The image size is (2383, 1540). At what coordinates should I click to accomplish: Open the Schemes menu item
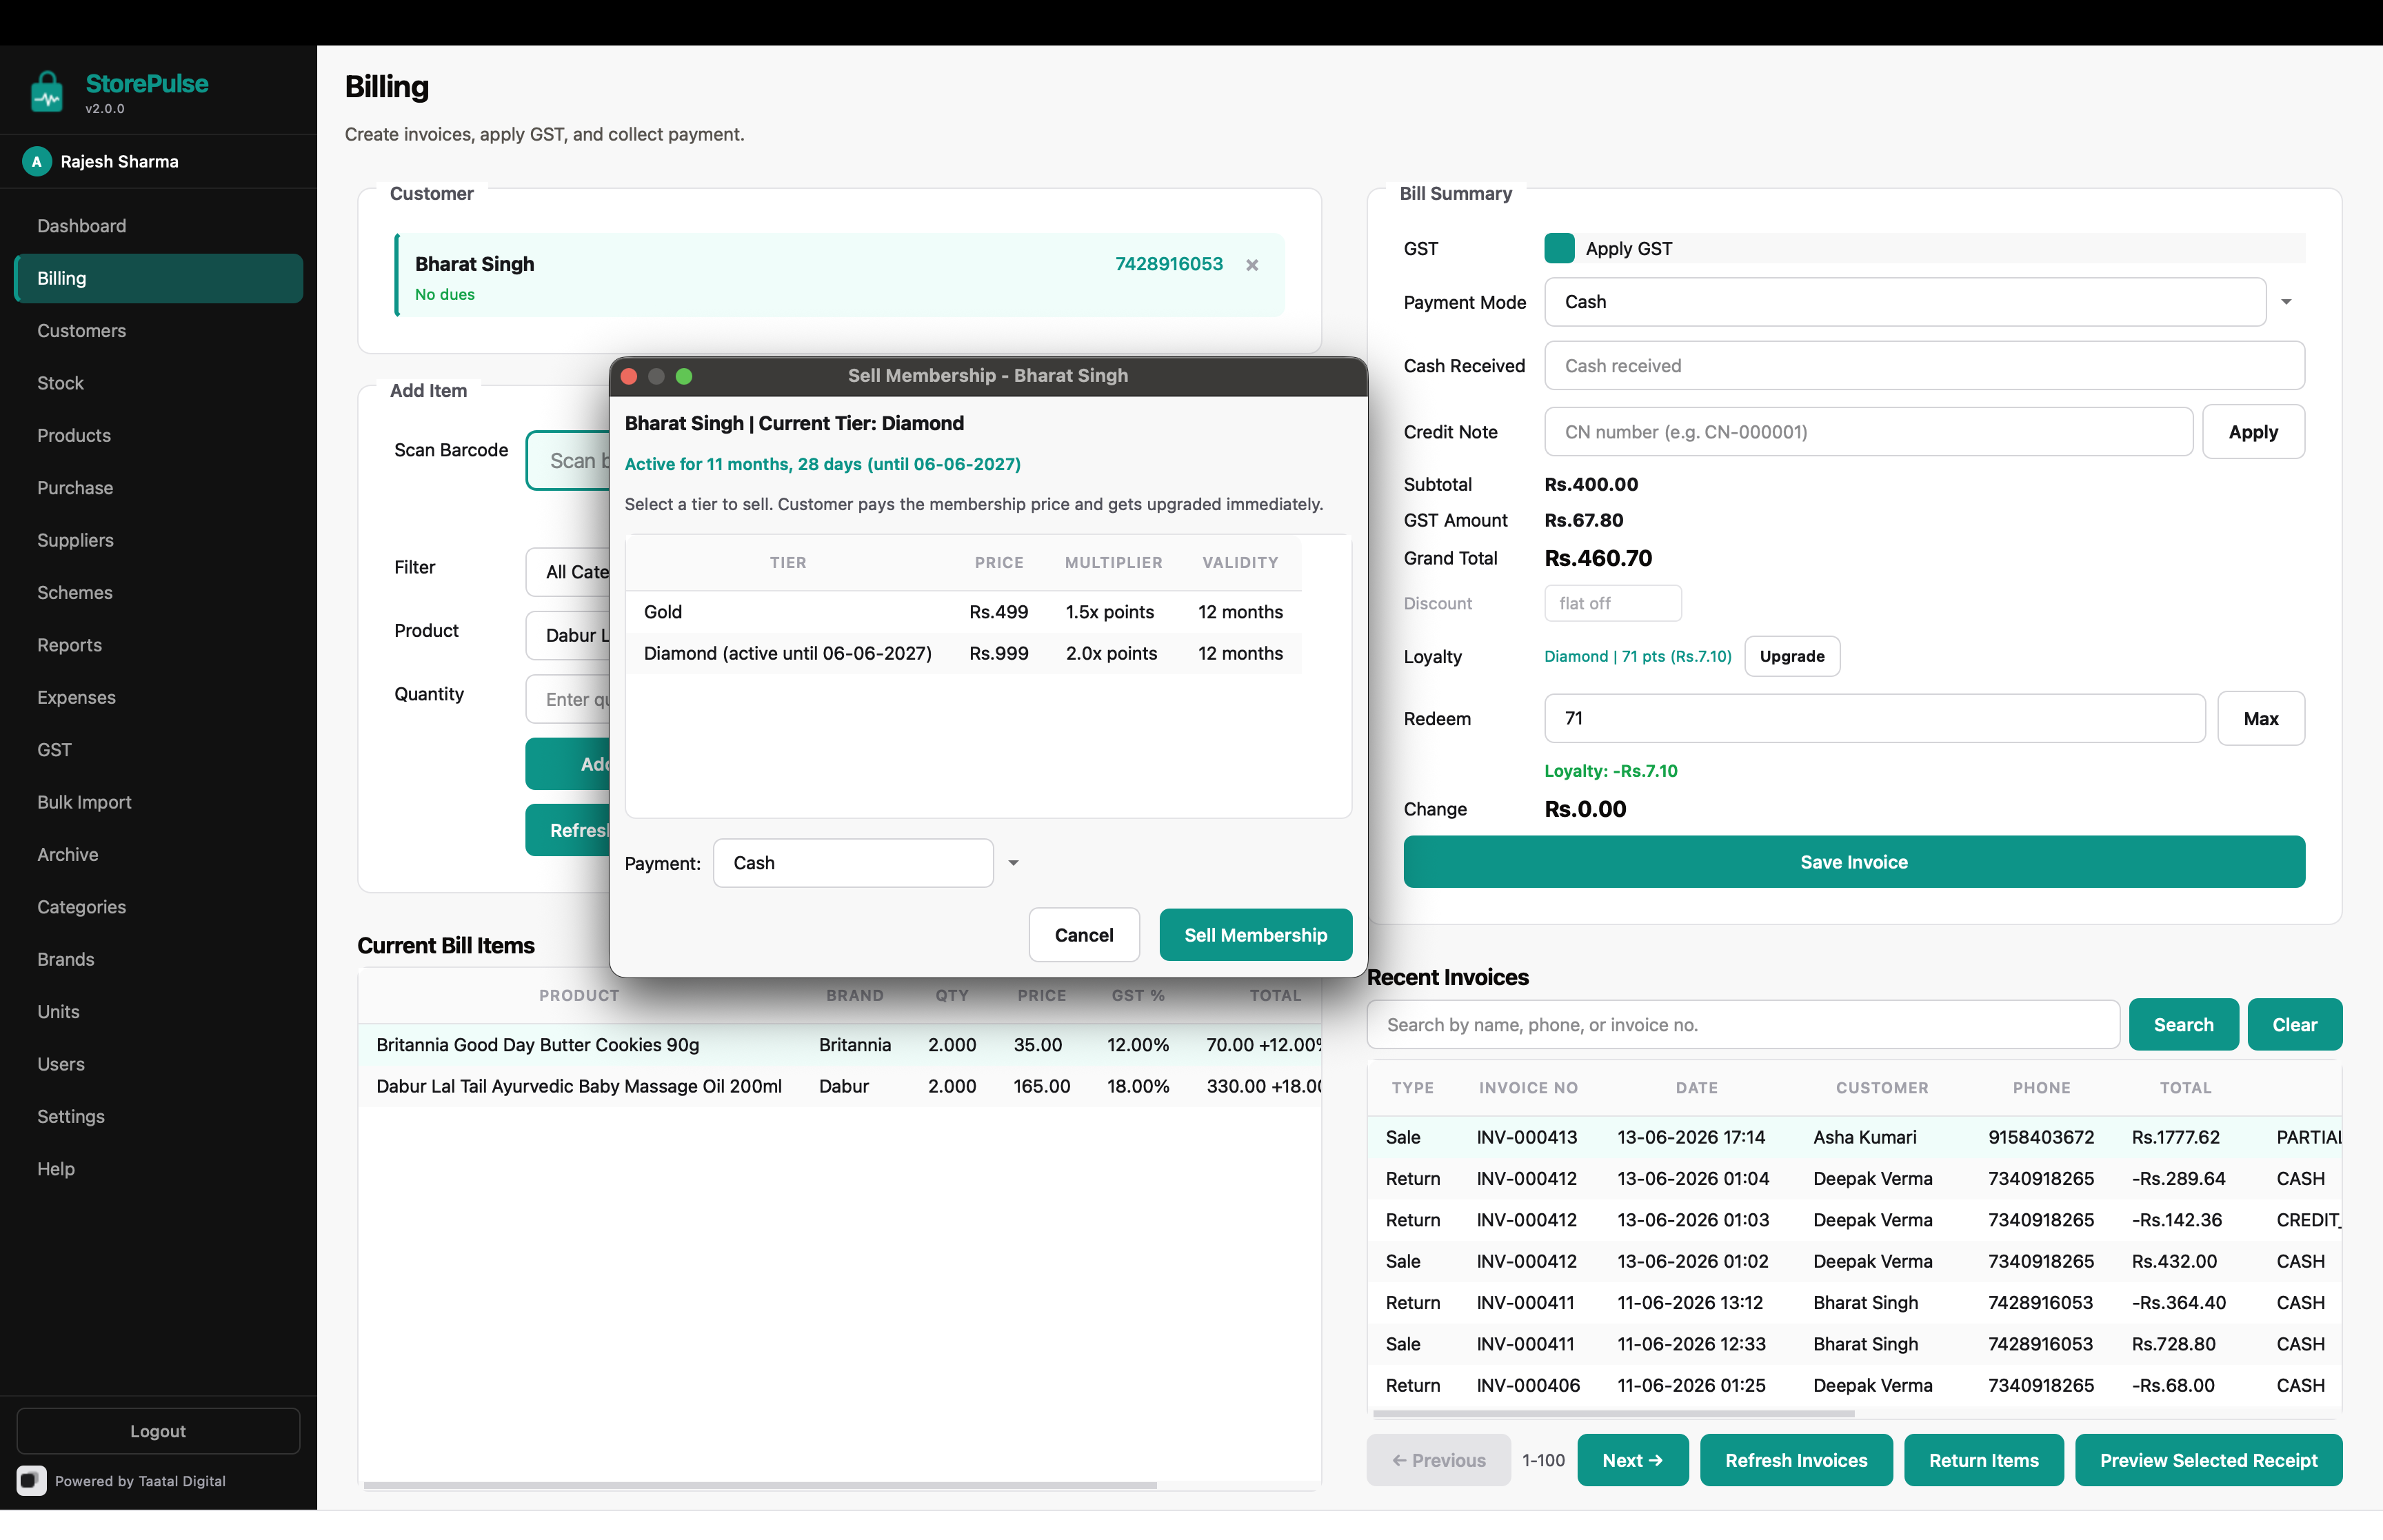(158, 593)
